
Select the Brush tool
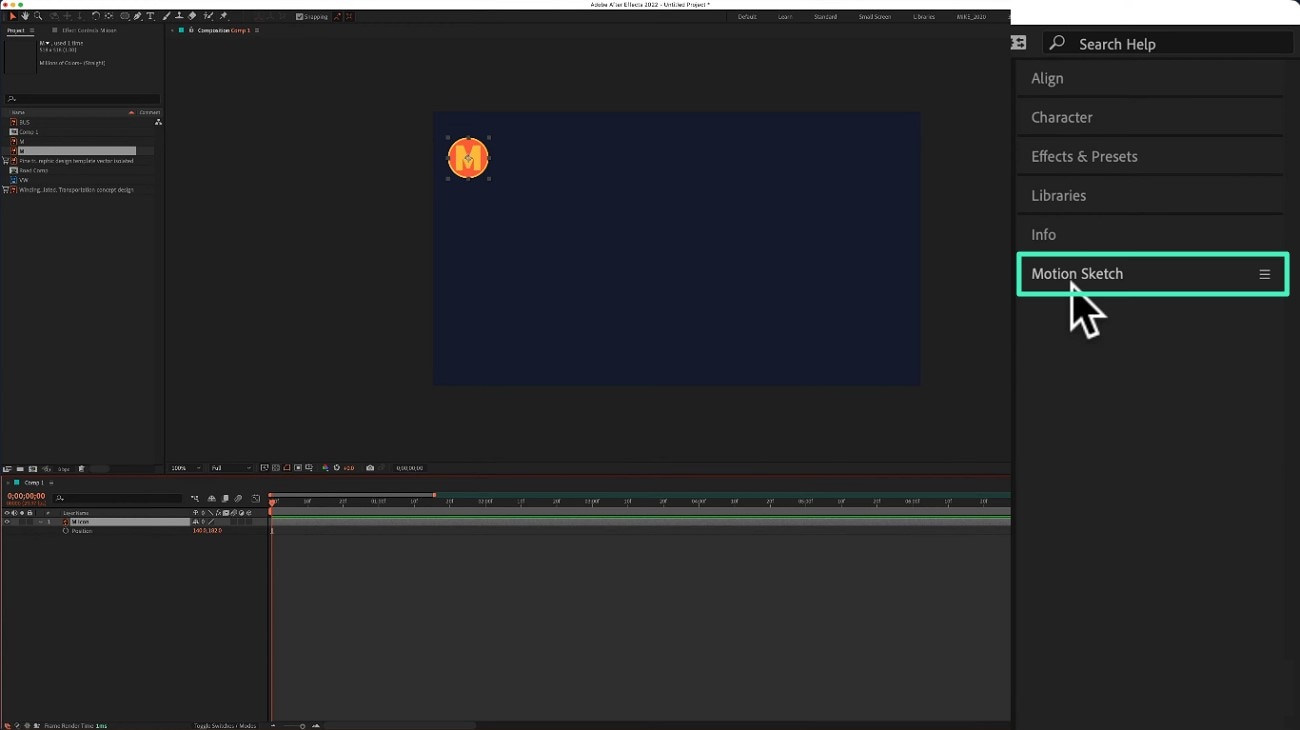coord(166,16)
